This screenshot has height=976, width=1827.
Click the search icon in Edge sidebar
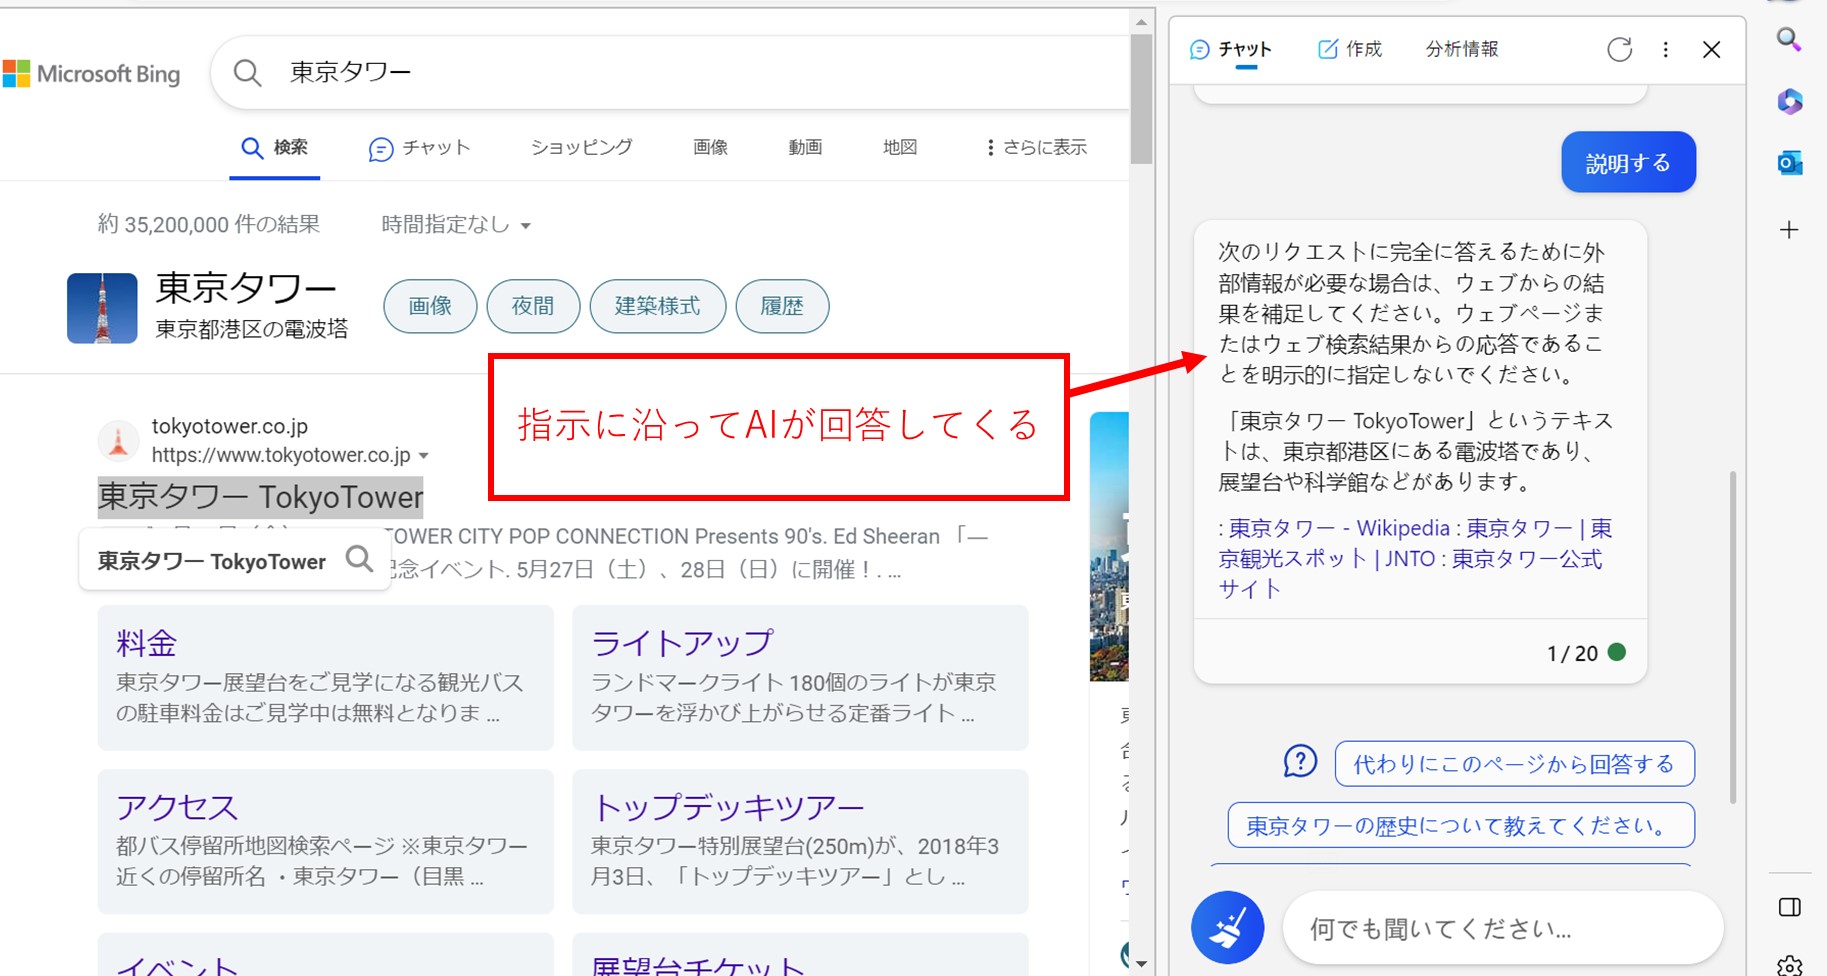[1789, 40]
